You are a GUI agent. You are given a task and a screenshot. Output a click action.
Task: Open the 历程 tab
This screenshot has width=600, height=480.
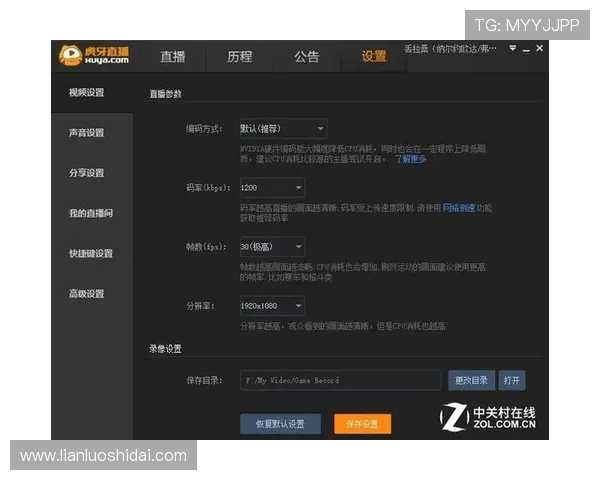click(x=240, y=57)
